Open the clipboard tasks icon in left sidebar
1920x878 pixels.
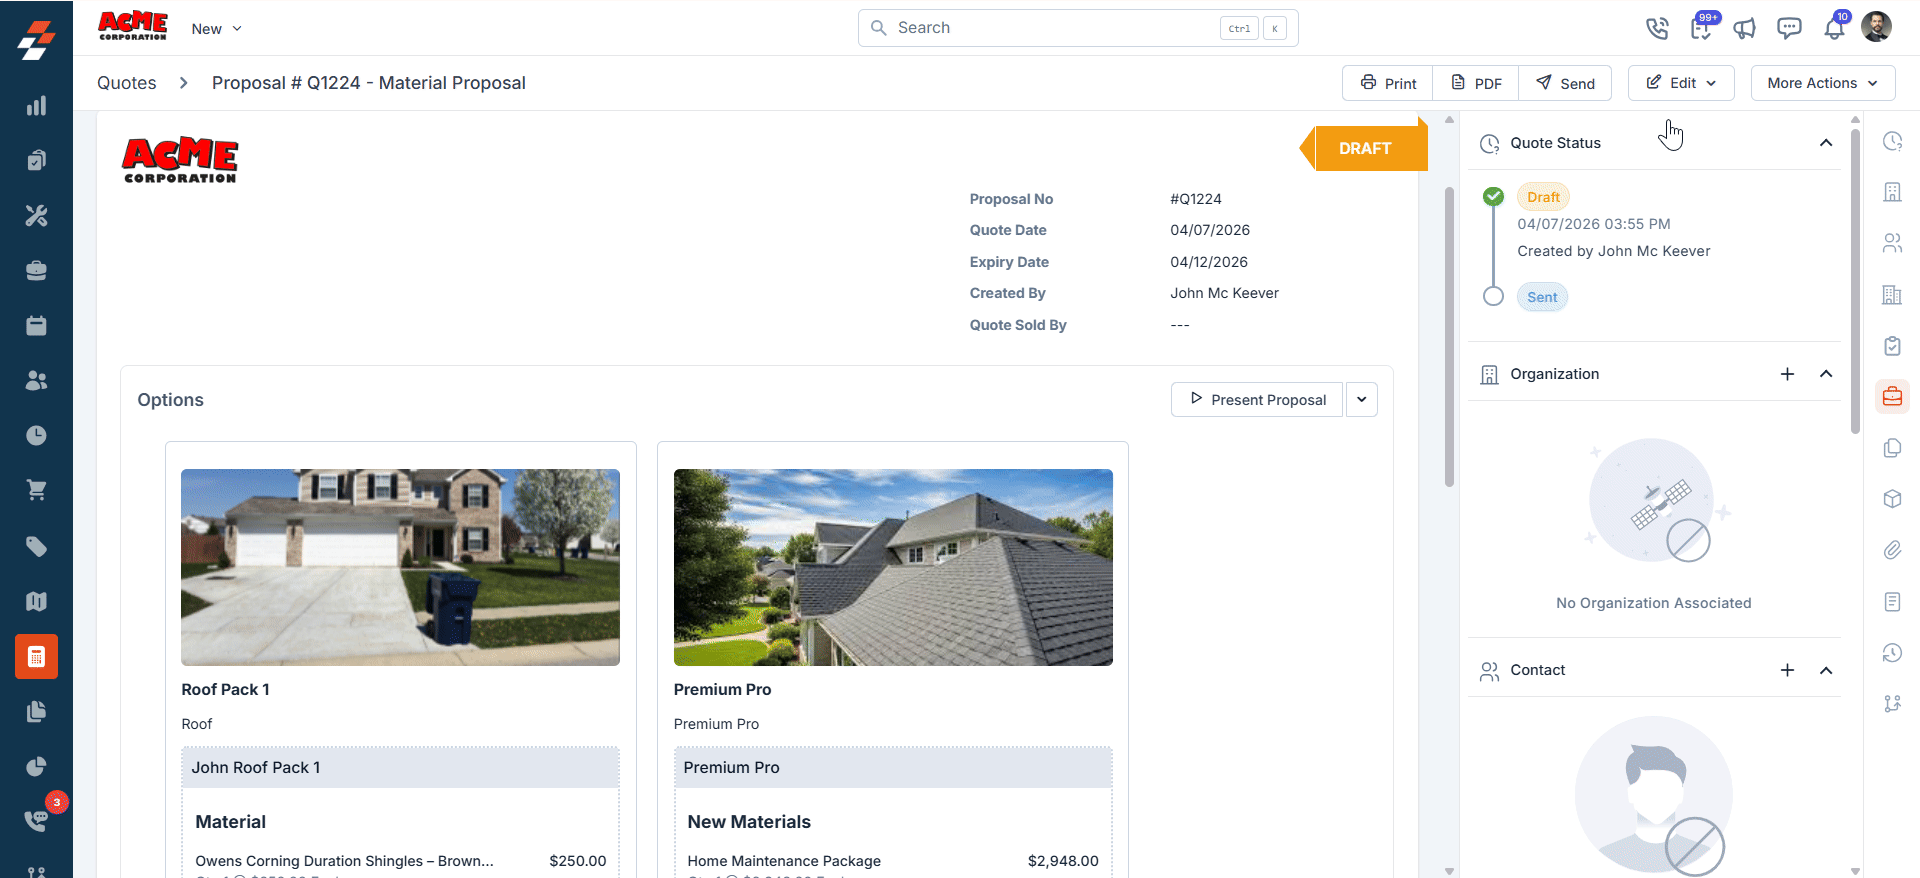pos(36,160)
